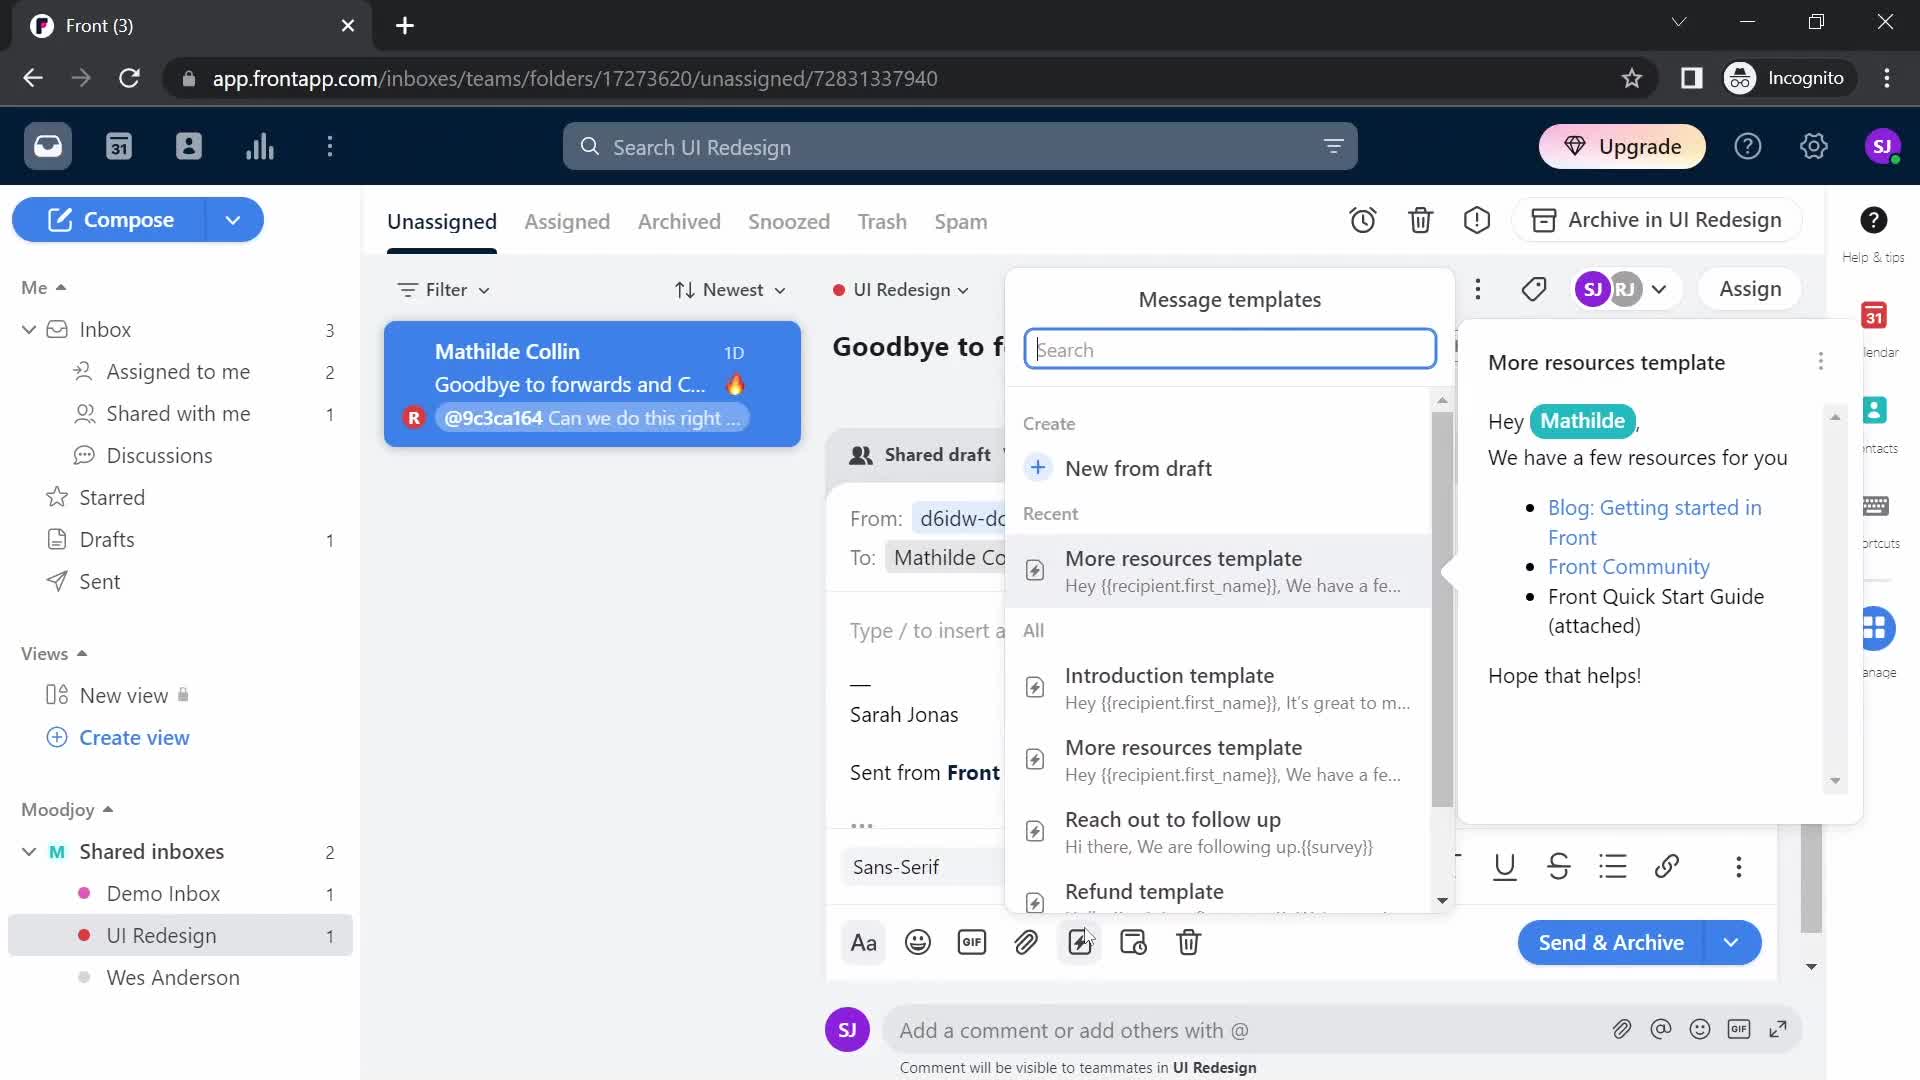This screenshot has height=1080, width=1920.
Task: Apply strikethrough formatting
Action: click(1559, 867)
